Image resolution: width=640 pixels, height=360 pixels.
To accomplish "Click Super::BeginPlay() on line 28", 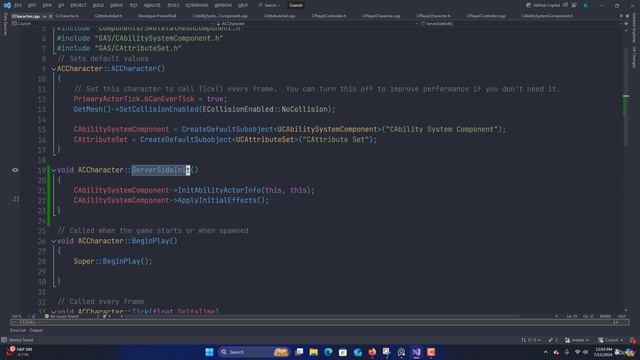I will (113, 261).
